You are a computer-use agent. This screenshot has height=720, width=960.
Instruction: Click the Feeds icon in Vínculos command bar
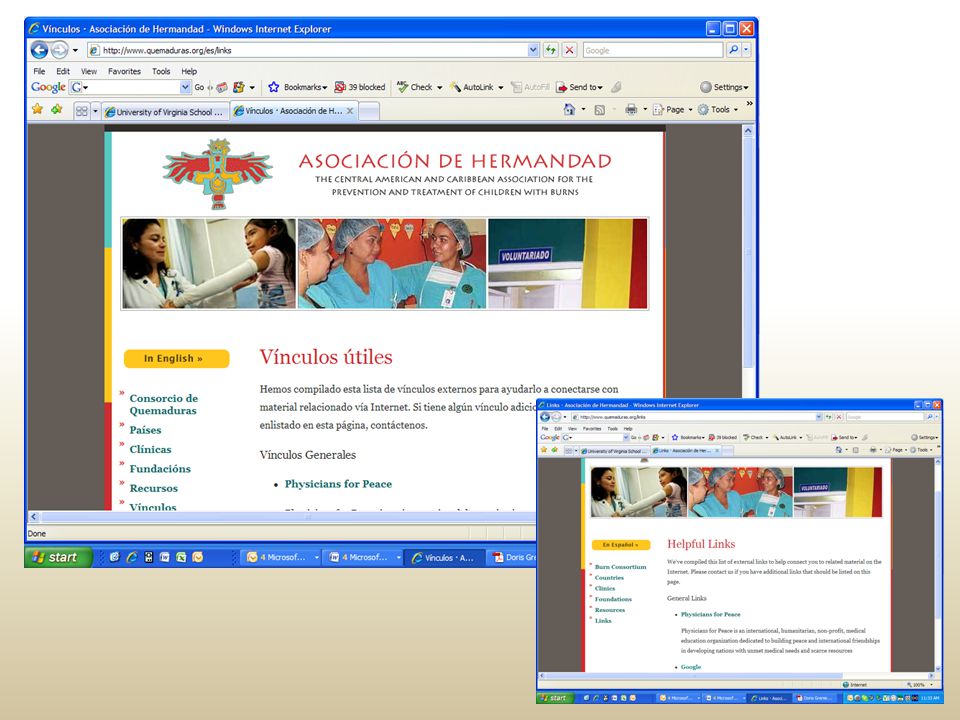(x=600, y=110)
